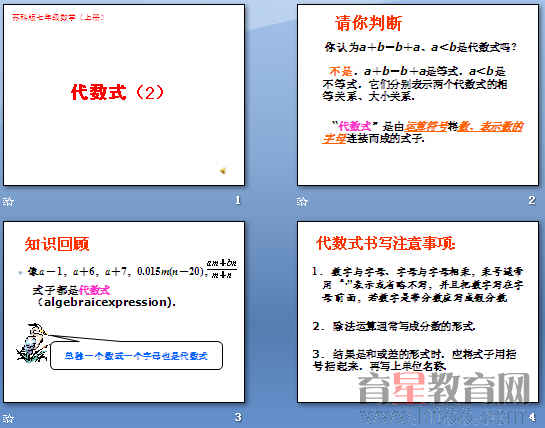The image size is (545, 428).
Task: Click the small speaker icon on slide 1
Action: click(223, 170)
